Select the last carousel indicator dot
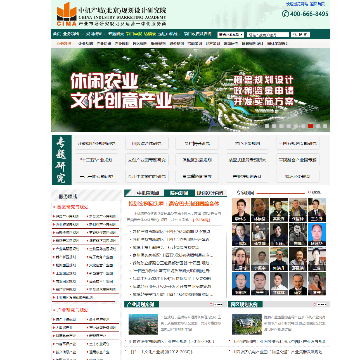Viewport: 360px width, 360px height. (x=325, y=126)
